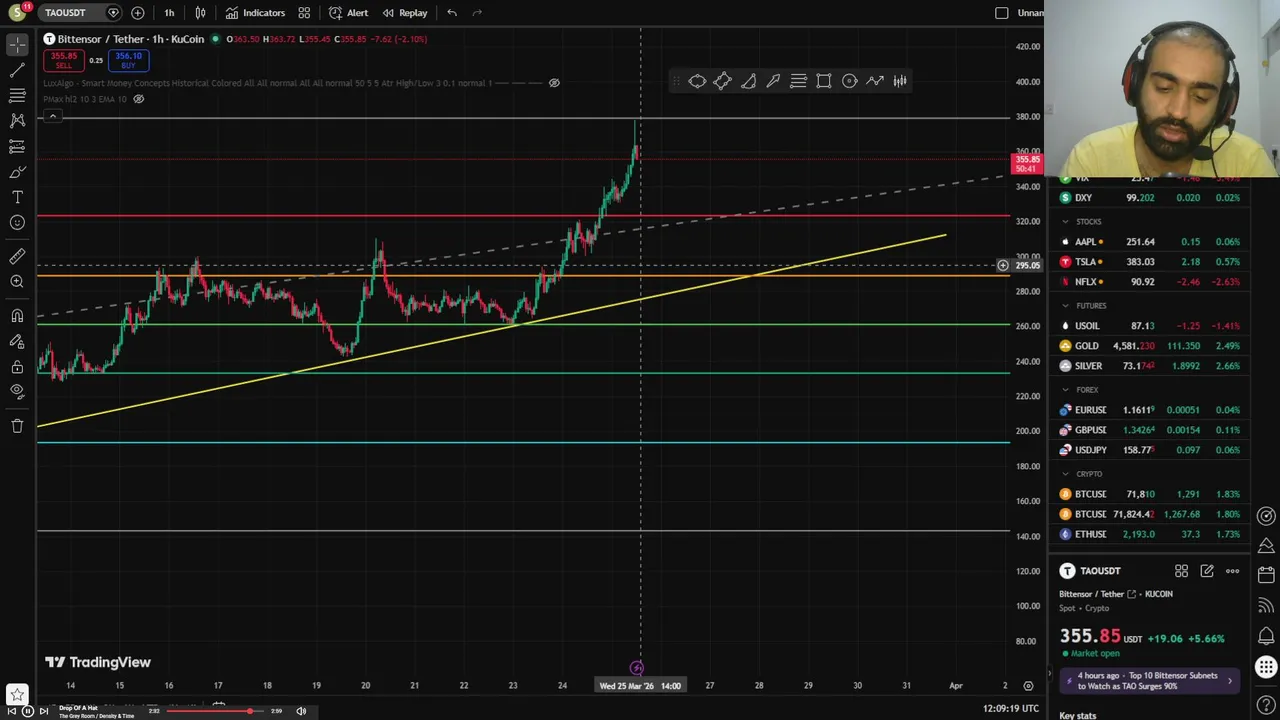
Task: Select GOLD in the watchlist
Action: coord(1149,346)
